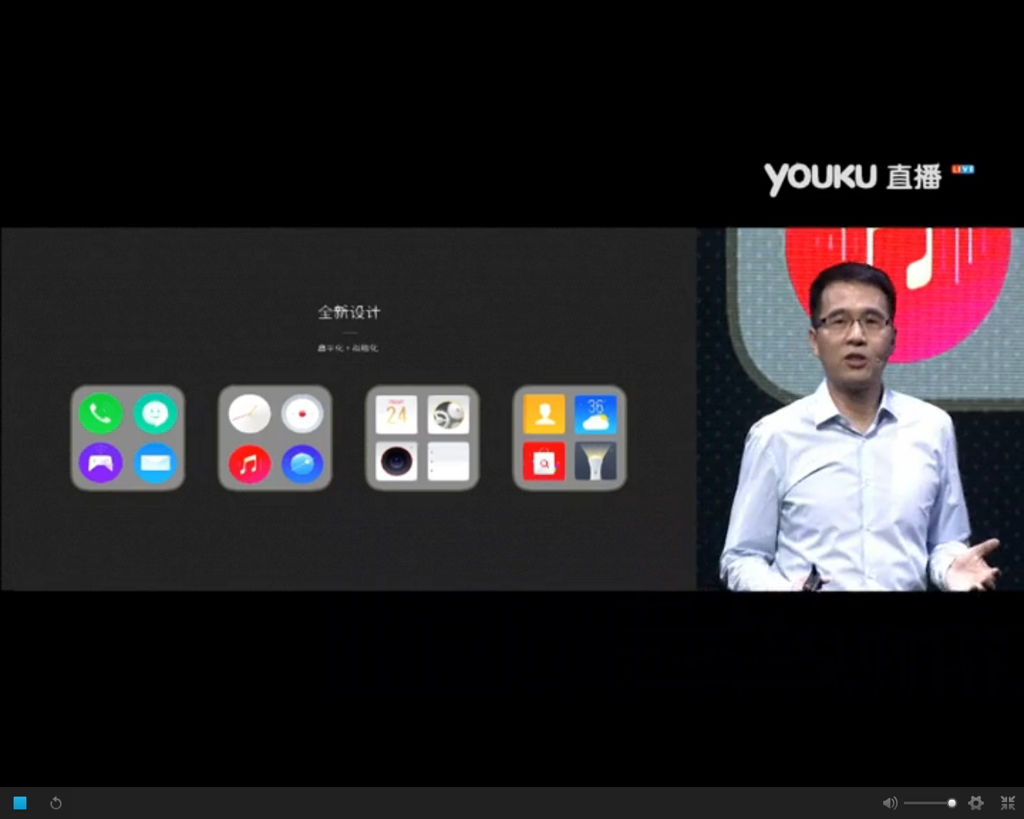Click the Weather icon showing 36
1024x819 pixels.
(596, 413)
